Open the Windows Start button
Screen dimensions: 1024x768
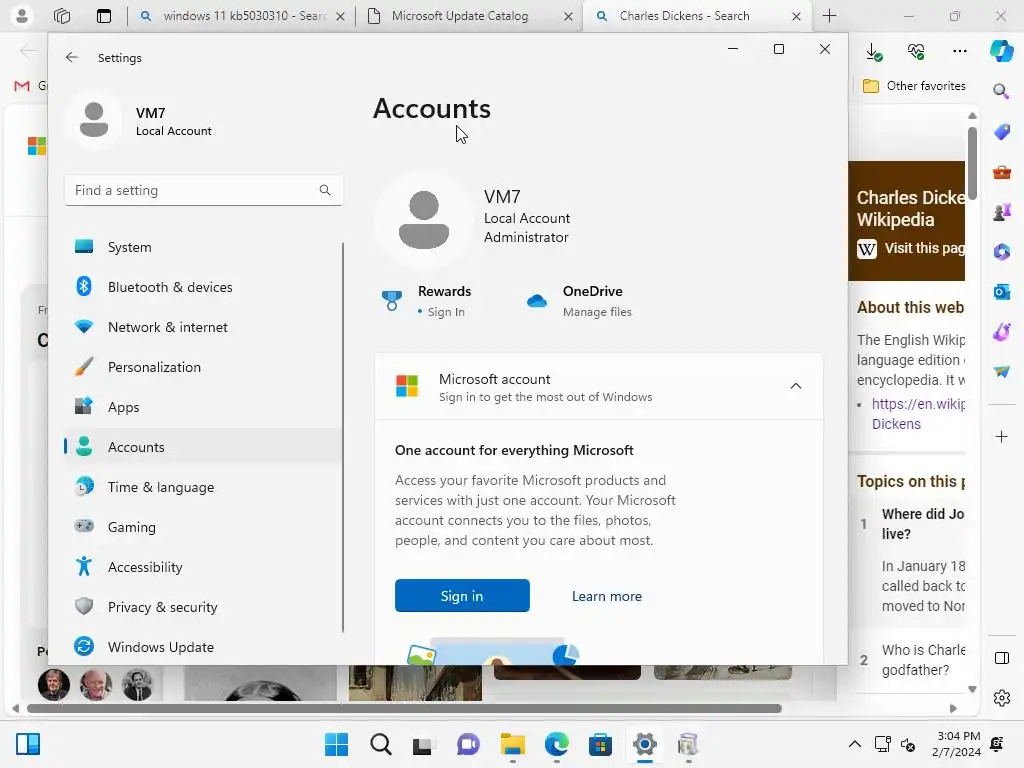[336, 744]
